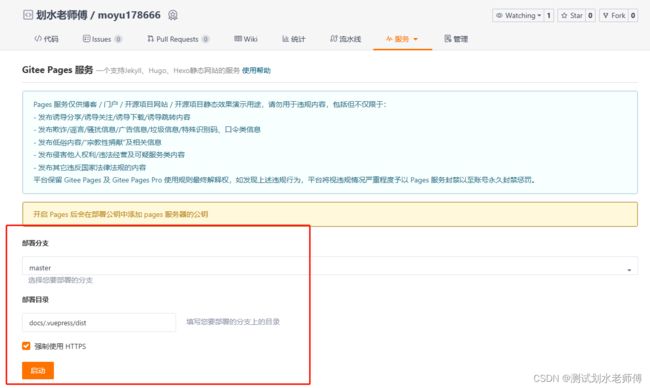This screenshot has width=650, height=388.
Task: Click the 划水老师傅 owner name link
Action: point(62,15)
